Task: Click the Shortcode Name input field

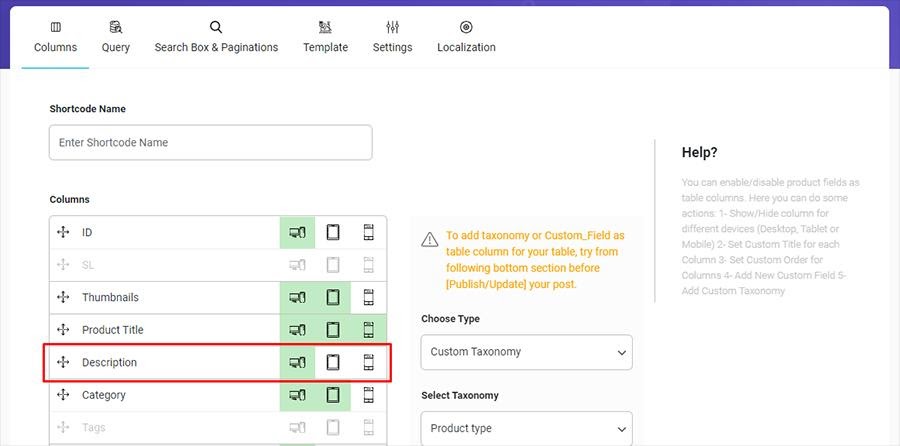Action: [x=211, y=142]
